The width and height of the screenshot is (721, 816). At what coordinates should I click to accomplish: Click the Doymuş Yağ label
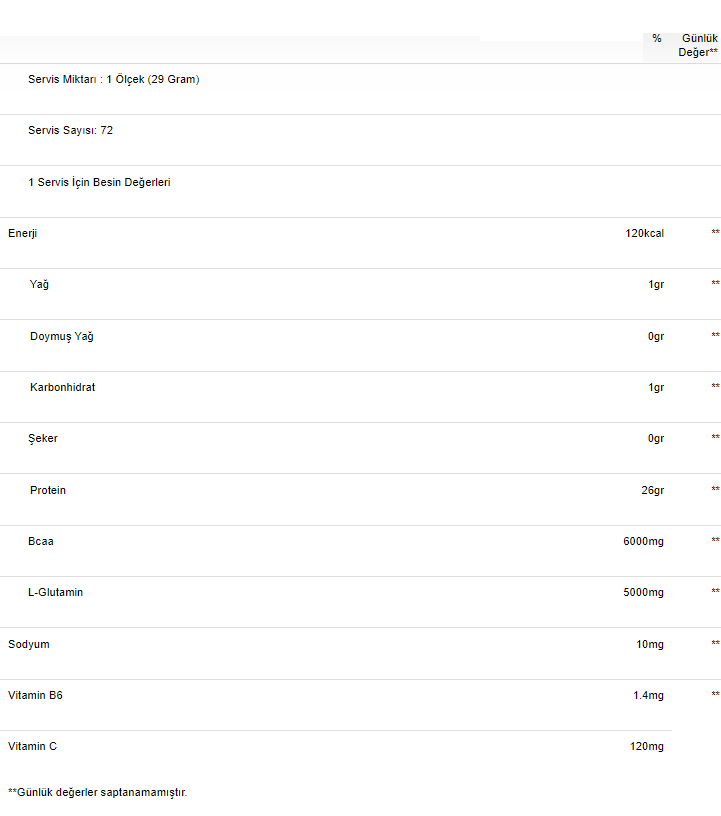(61, 337)
